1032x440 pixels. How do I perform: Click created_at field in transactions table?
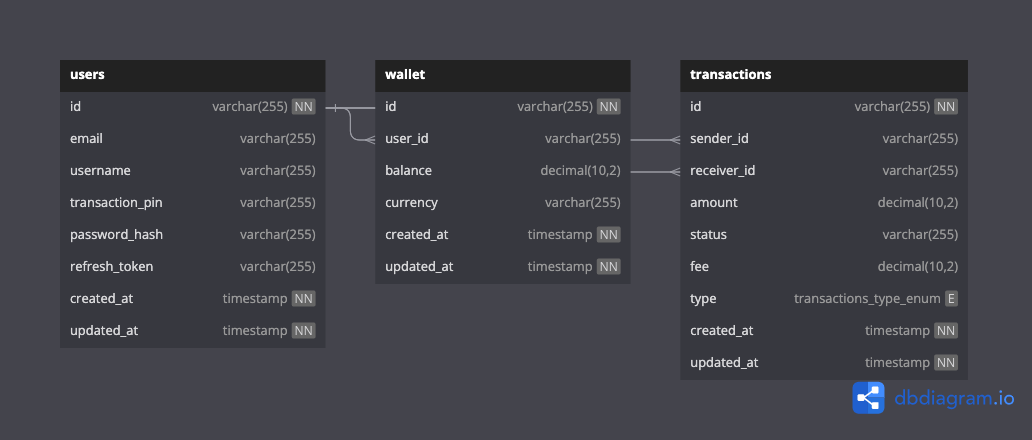click(823, 330)
